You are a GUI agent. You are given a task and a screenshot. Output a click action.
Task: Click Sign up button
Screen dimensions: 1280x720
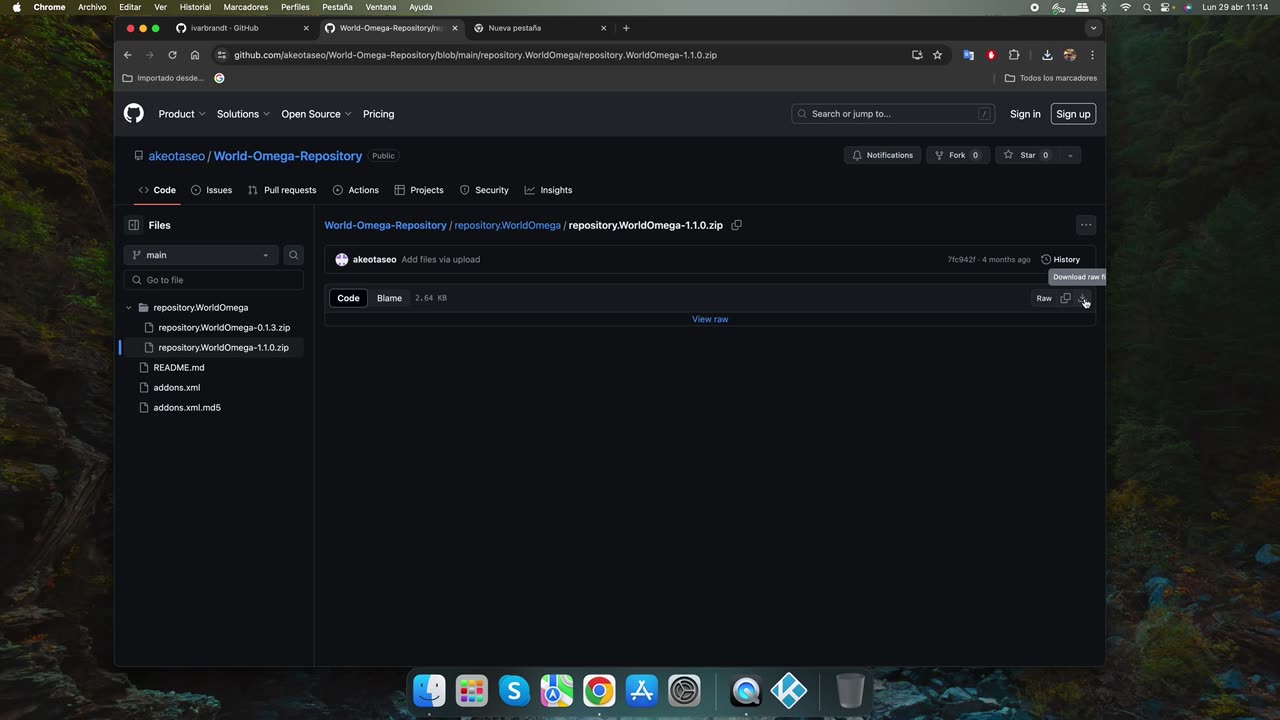[1073, 114]
